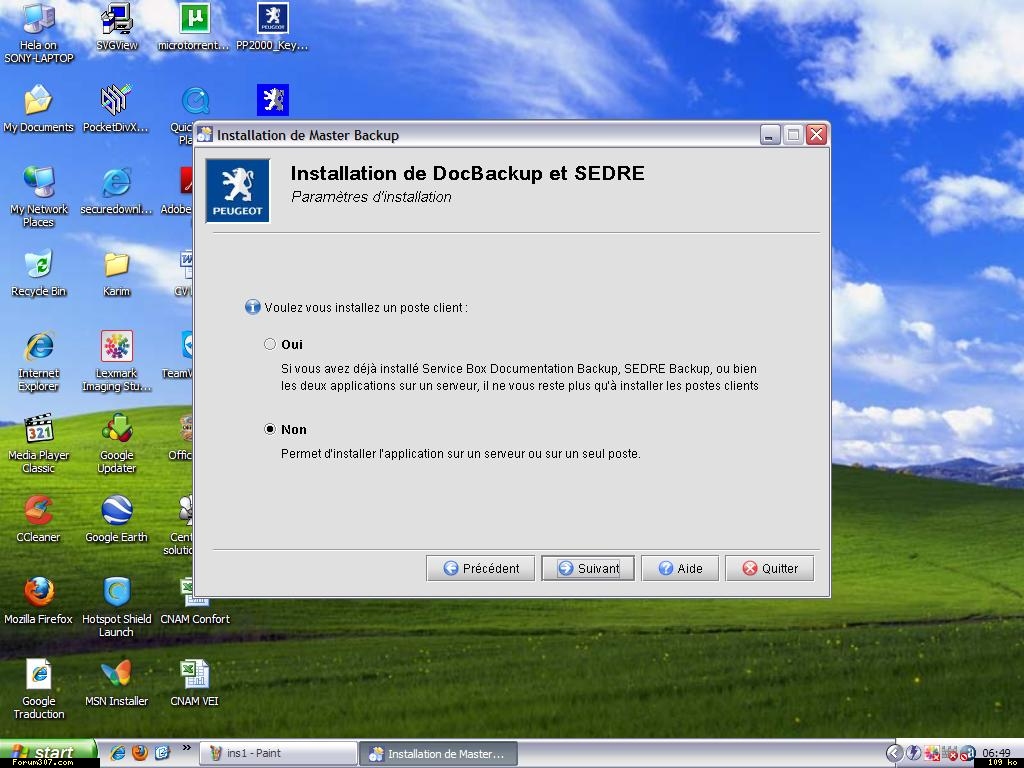Click the taskbar clock showing 06:49

[996, 753]
